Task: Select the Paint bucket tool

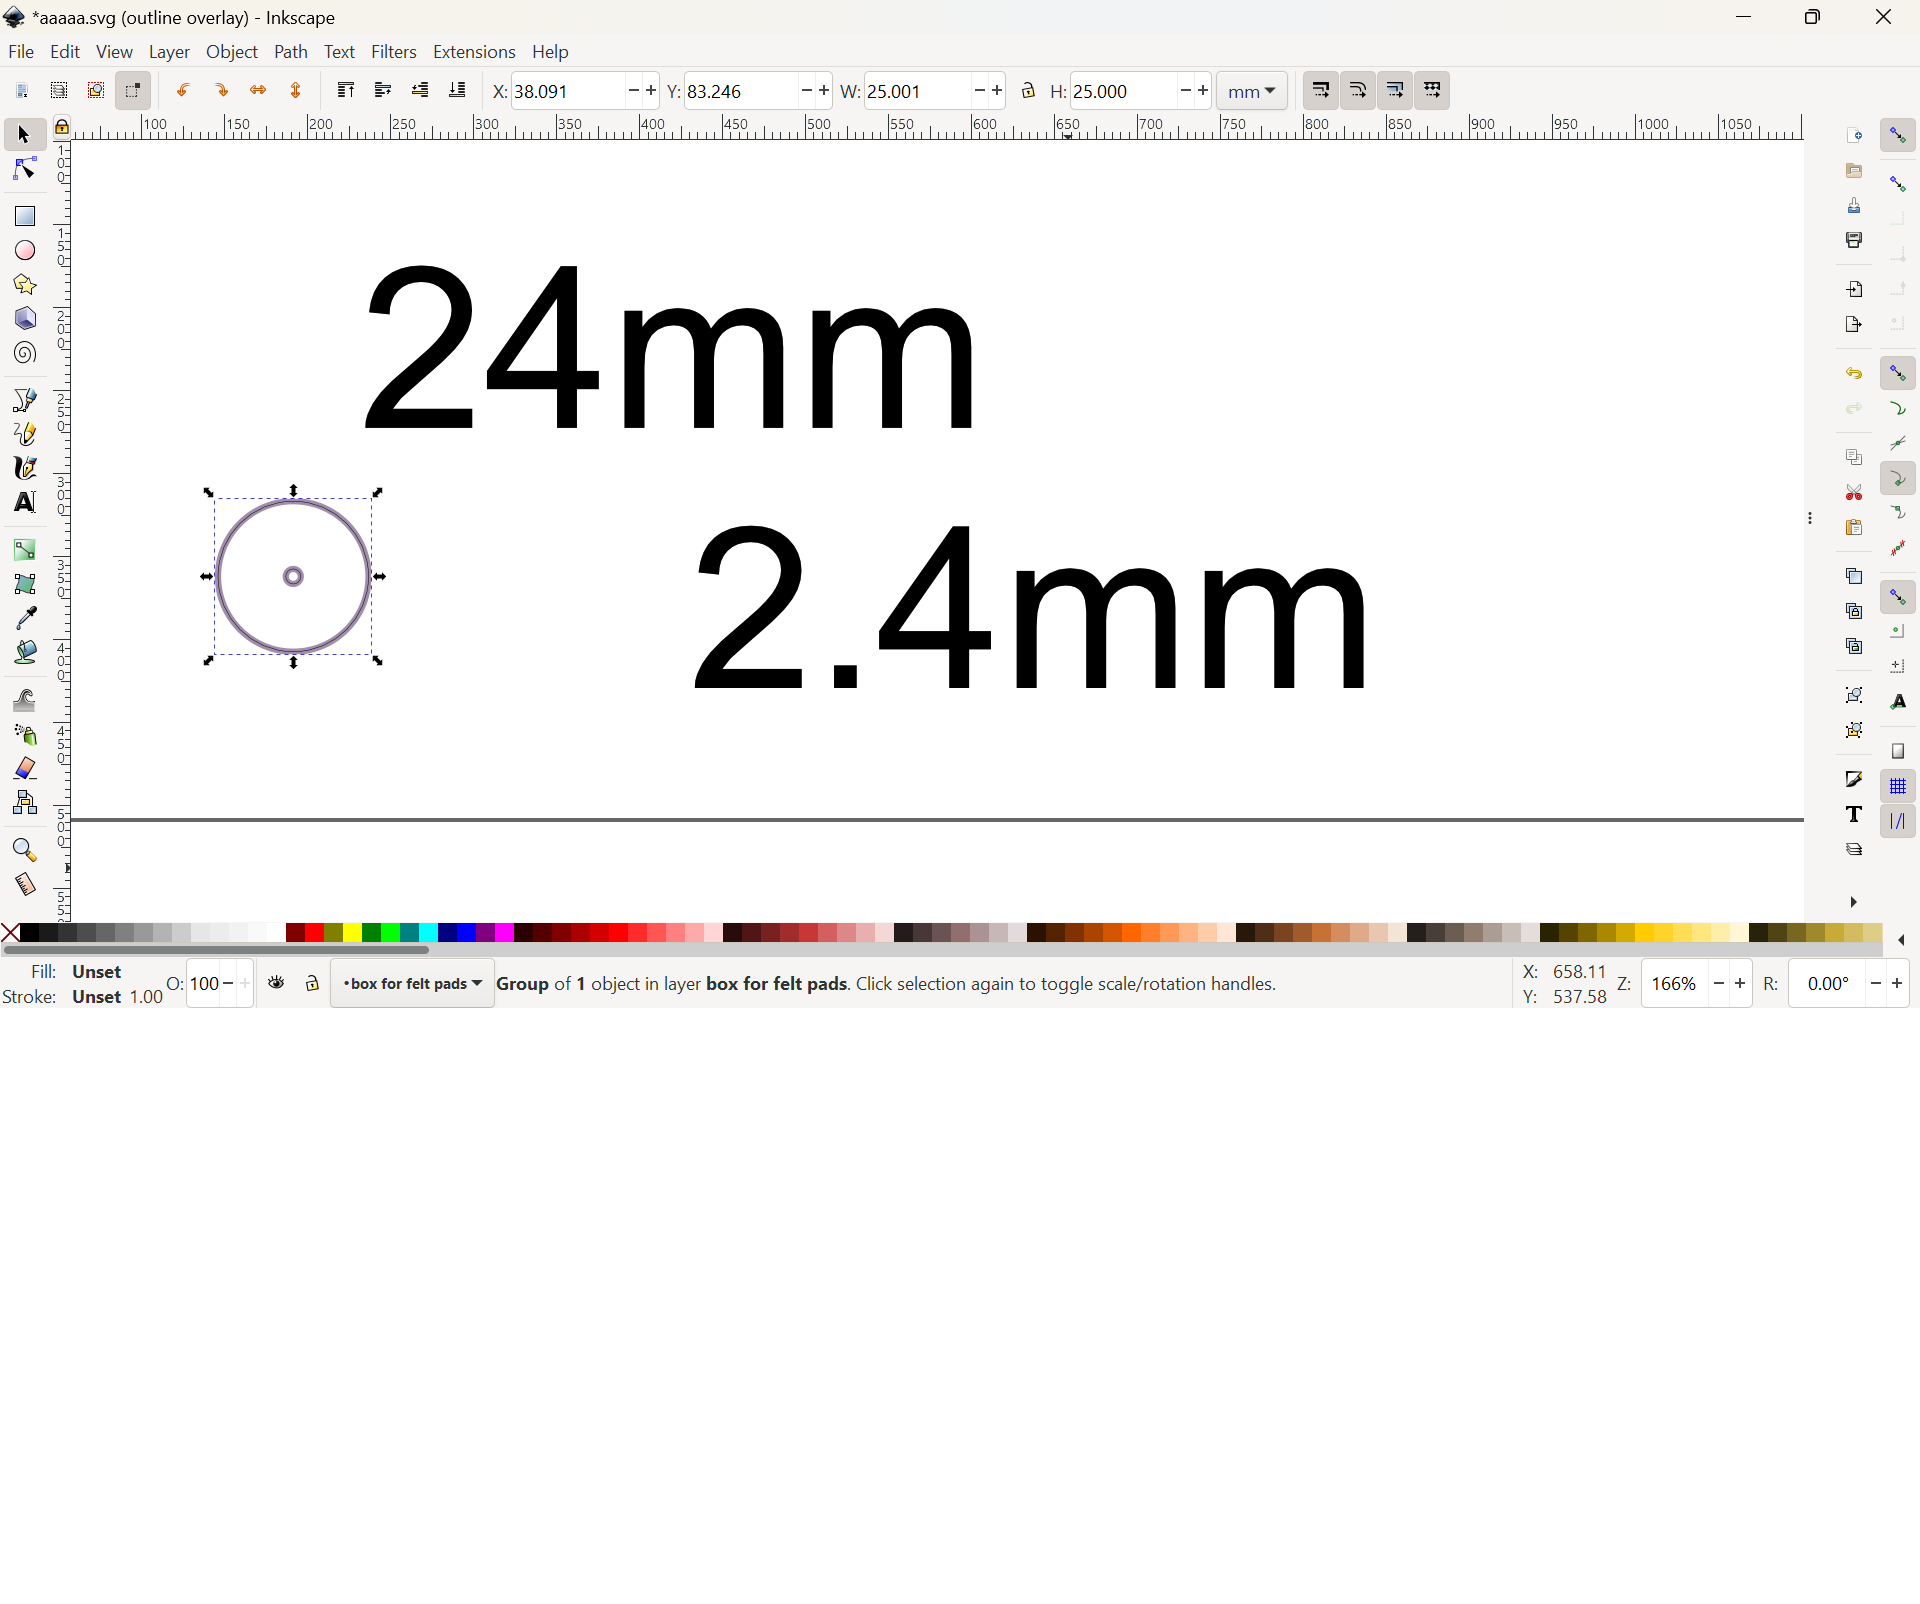Action: (24, 652)
